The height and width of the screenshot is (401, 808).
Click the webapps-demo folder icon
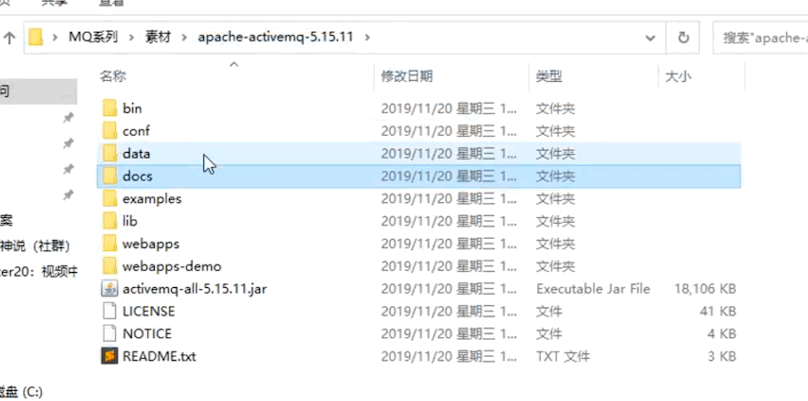coord(109,266)
